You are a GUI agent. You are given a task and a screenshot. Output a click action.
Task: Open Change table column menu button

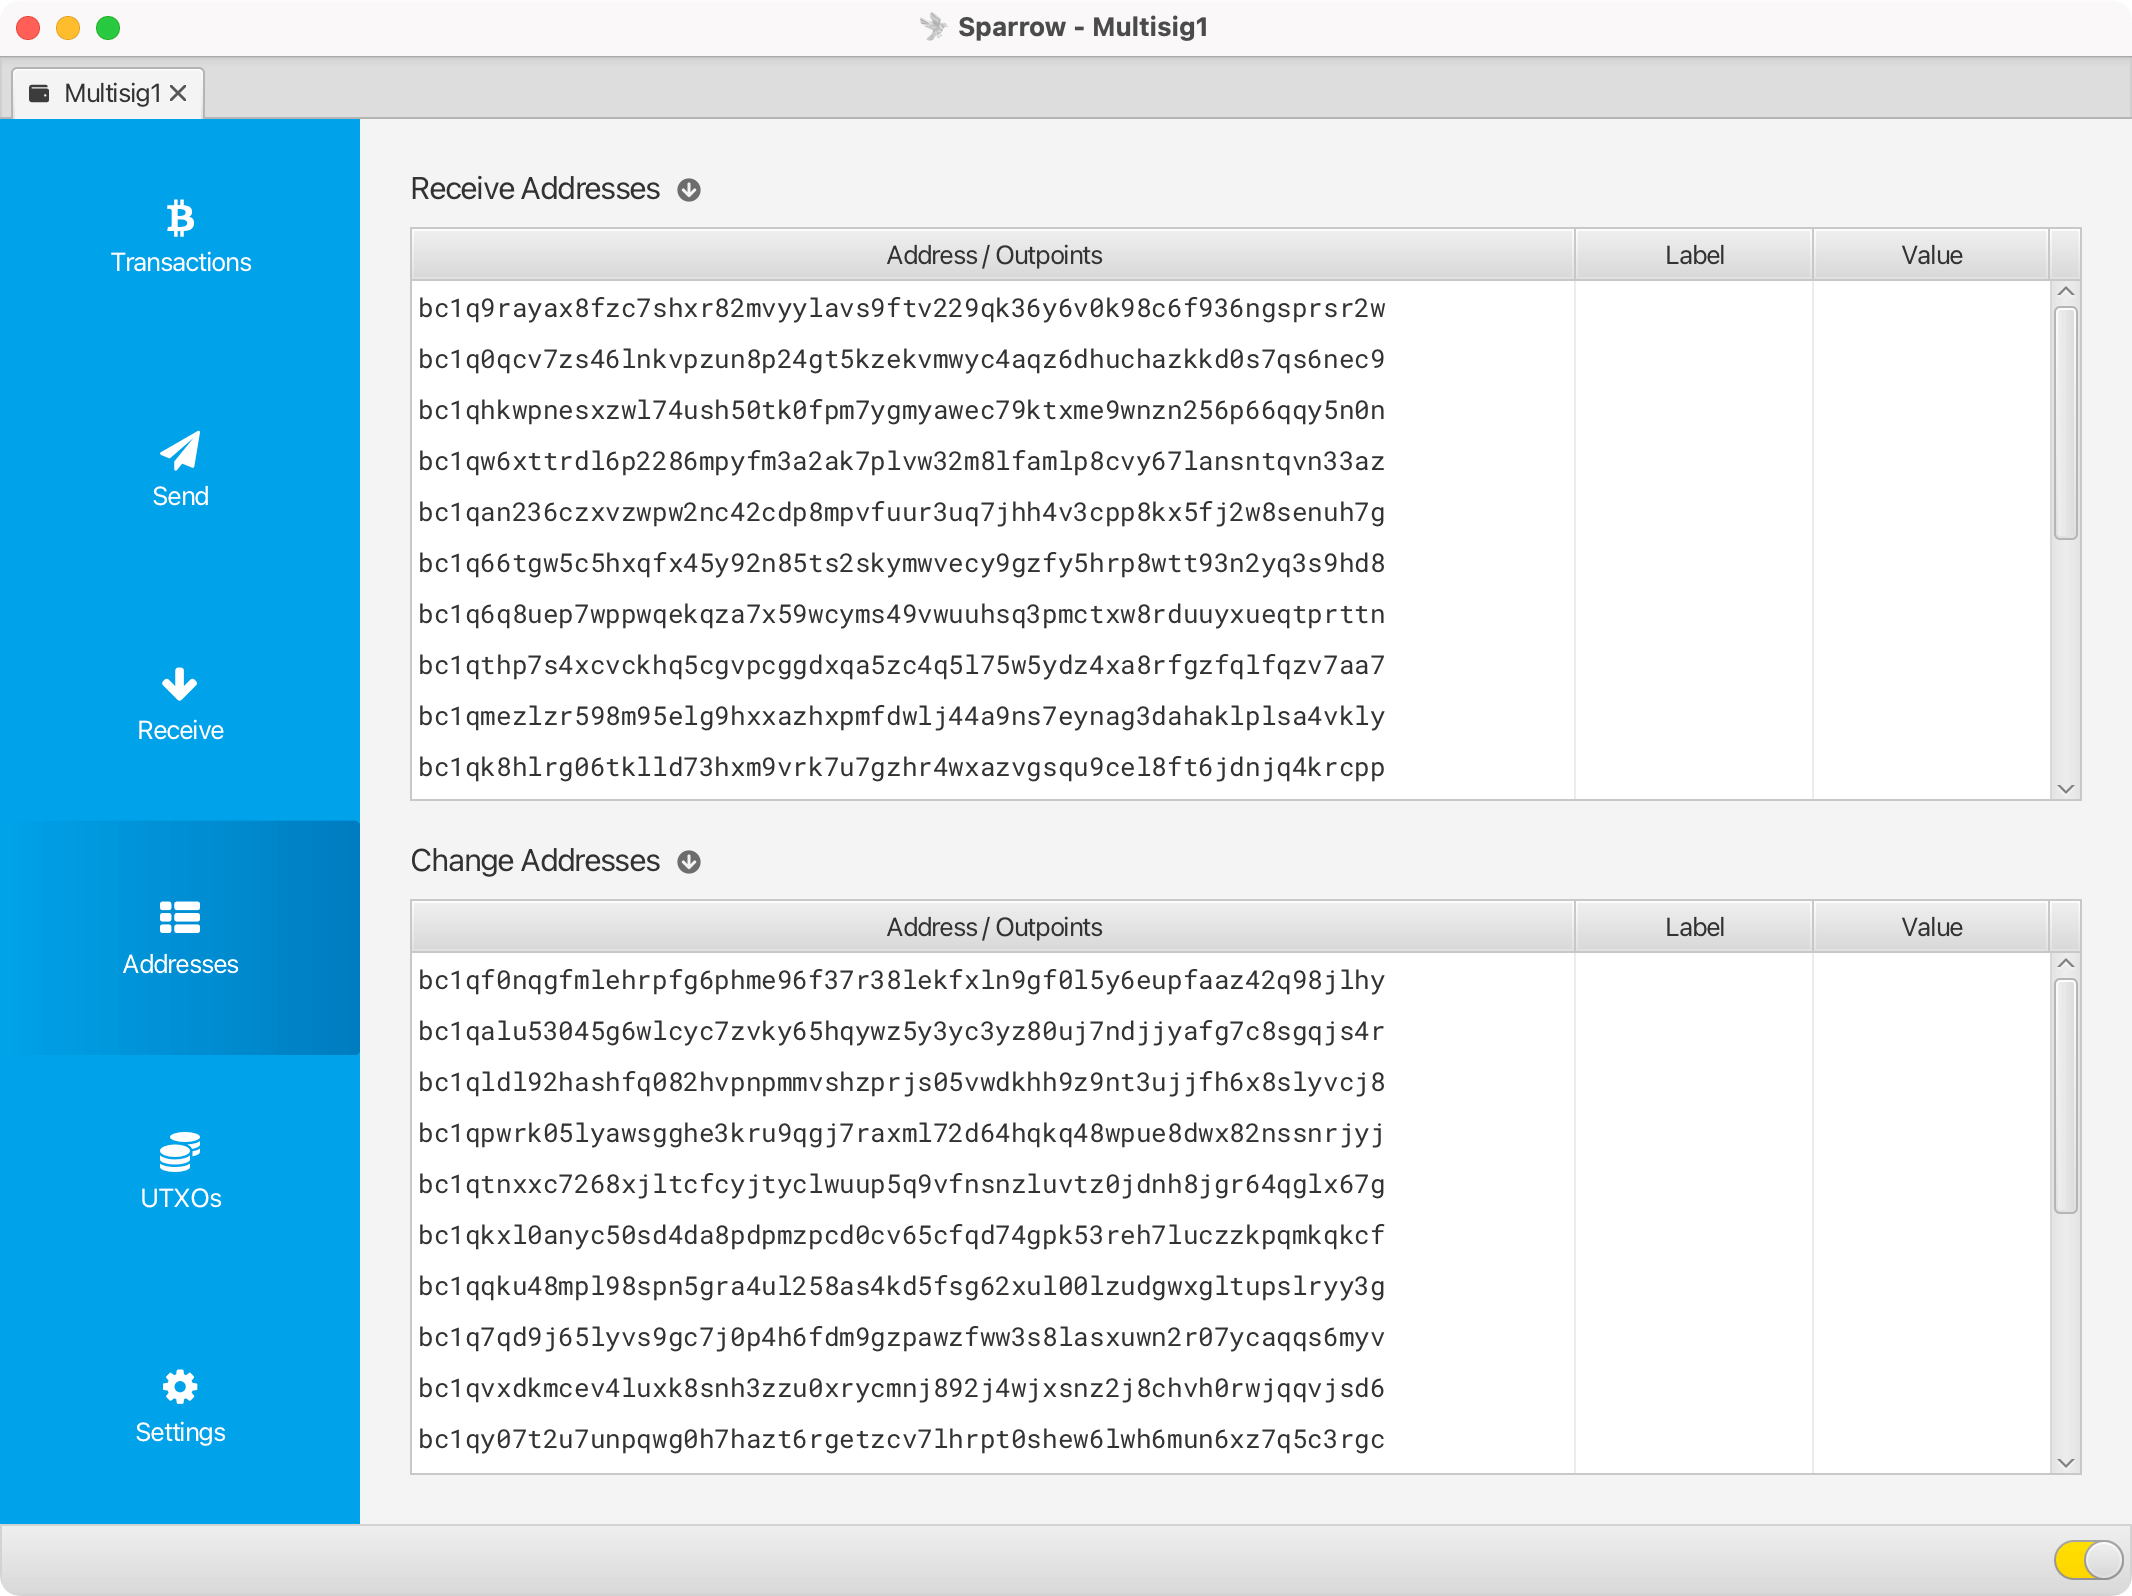[2065, 927]
